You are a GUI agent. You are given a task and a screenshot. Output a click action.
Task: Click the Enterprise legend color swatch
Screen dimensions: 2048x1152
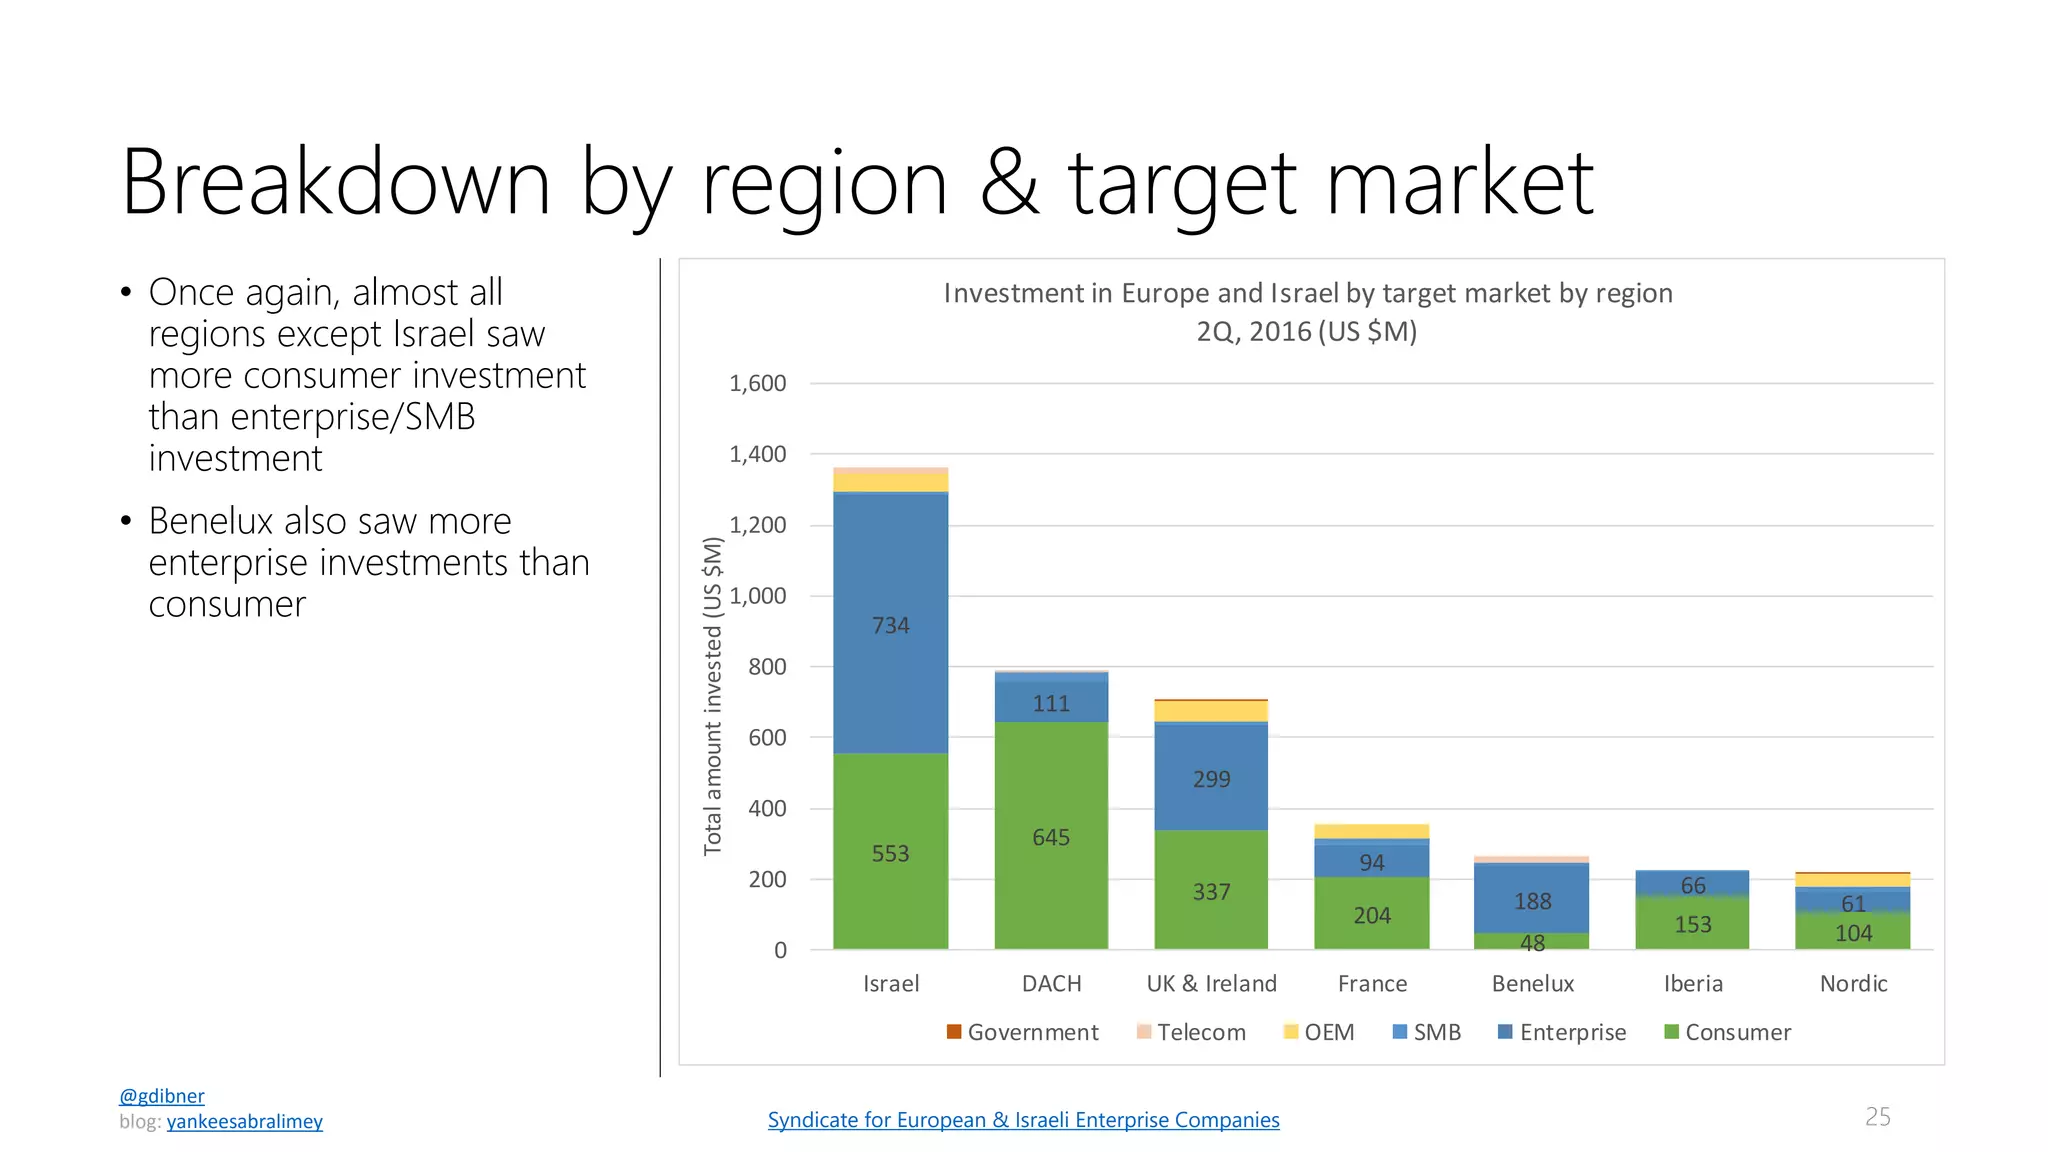click(1505, 1031)
